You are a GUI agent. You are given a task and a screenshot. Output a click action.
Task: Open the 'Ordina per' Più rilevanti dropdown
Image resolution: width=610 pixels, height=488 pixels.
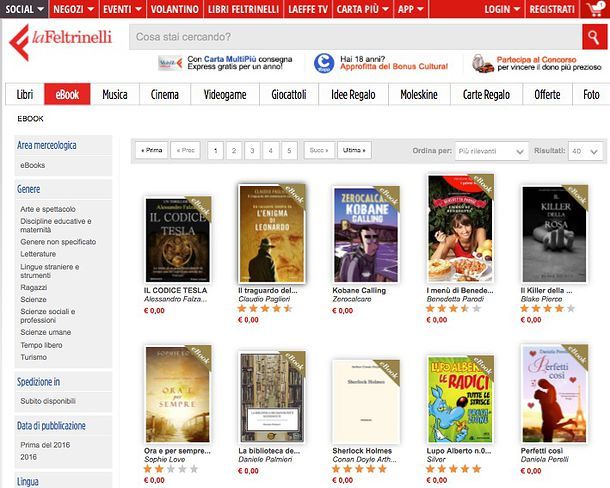pos(491,151)
